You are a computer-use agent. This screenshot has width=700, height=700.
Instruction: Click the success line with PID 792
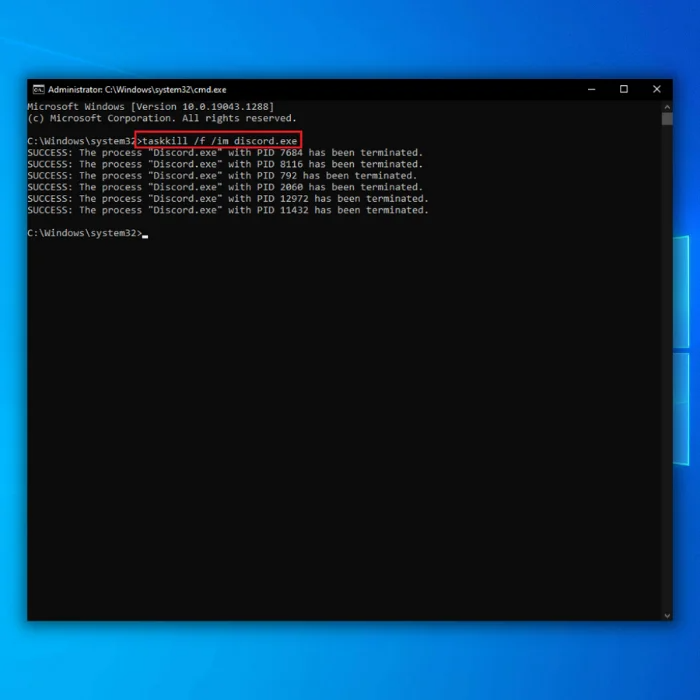coord(222,176)
